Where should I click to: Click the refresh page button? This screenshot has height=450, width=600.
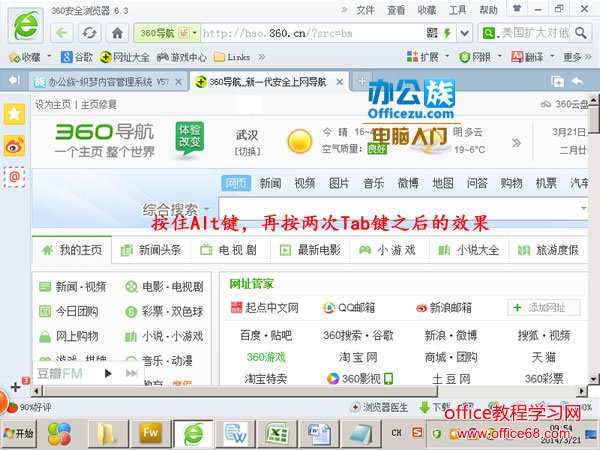(90, 33)
